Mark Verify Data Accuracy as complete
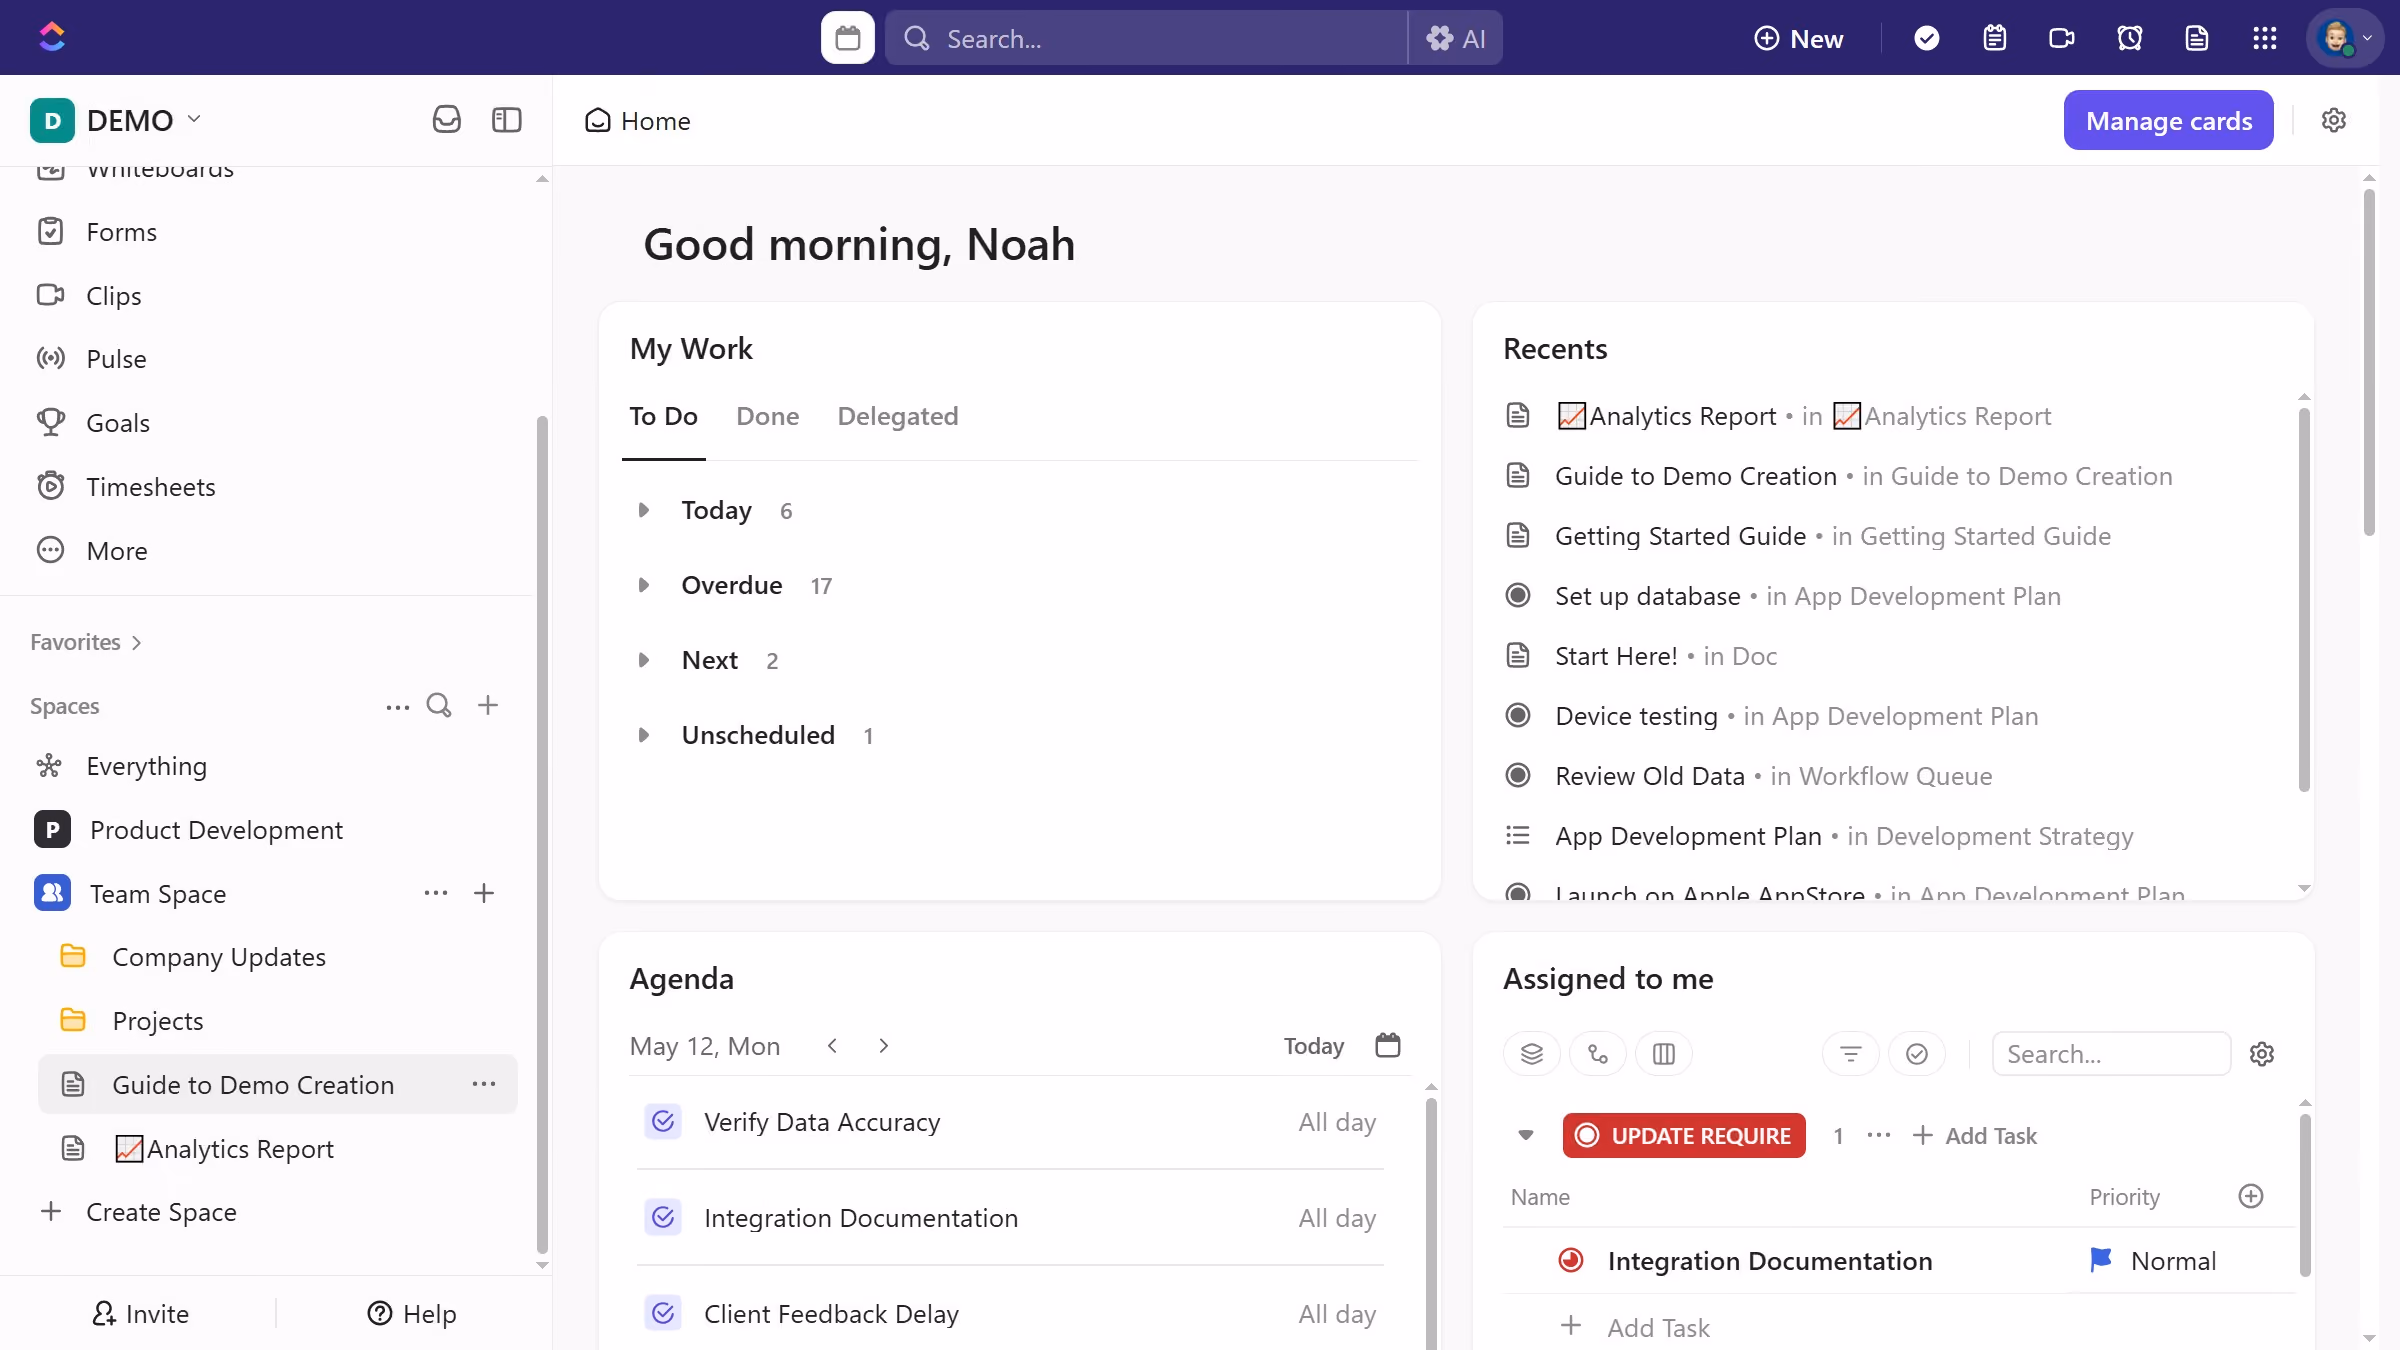The image size is (2400, 1350). 662,1122
